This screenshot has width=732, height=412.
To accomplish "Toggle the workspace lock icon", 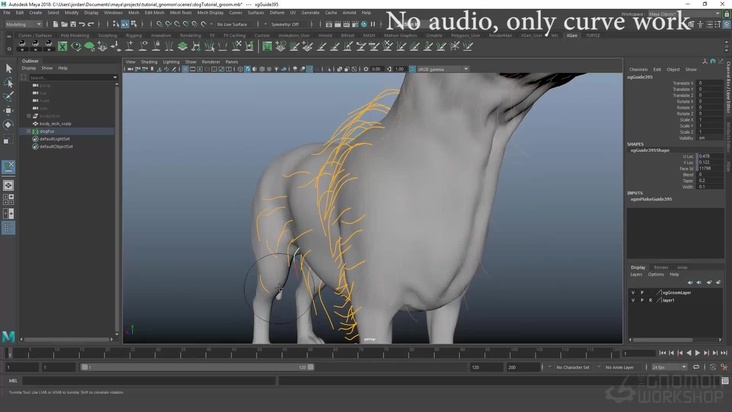I will click(x=726, y=14).
